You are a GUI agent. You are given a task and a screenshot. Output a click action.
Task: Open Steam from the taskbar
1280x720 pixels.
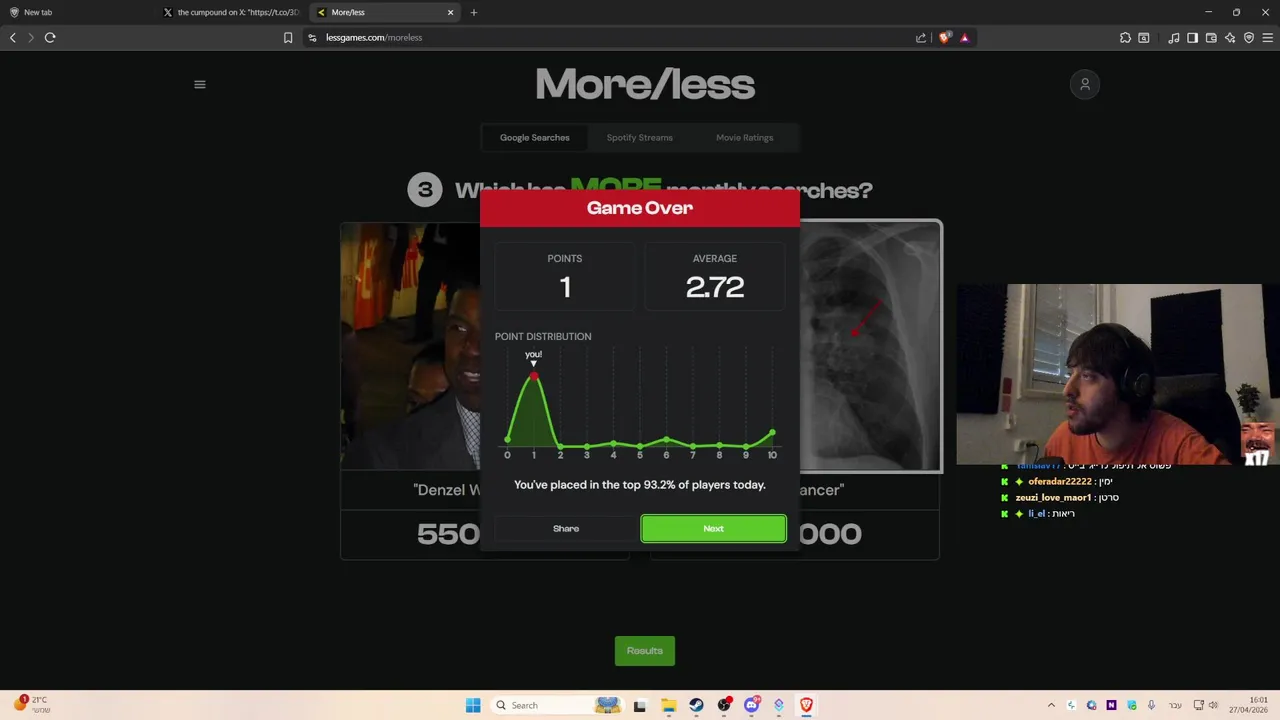pos(696,705)
